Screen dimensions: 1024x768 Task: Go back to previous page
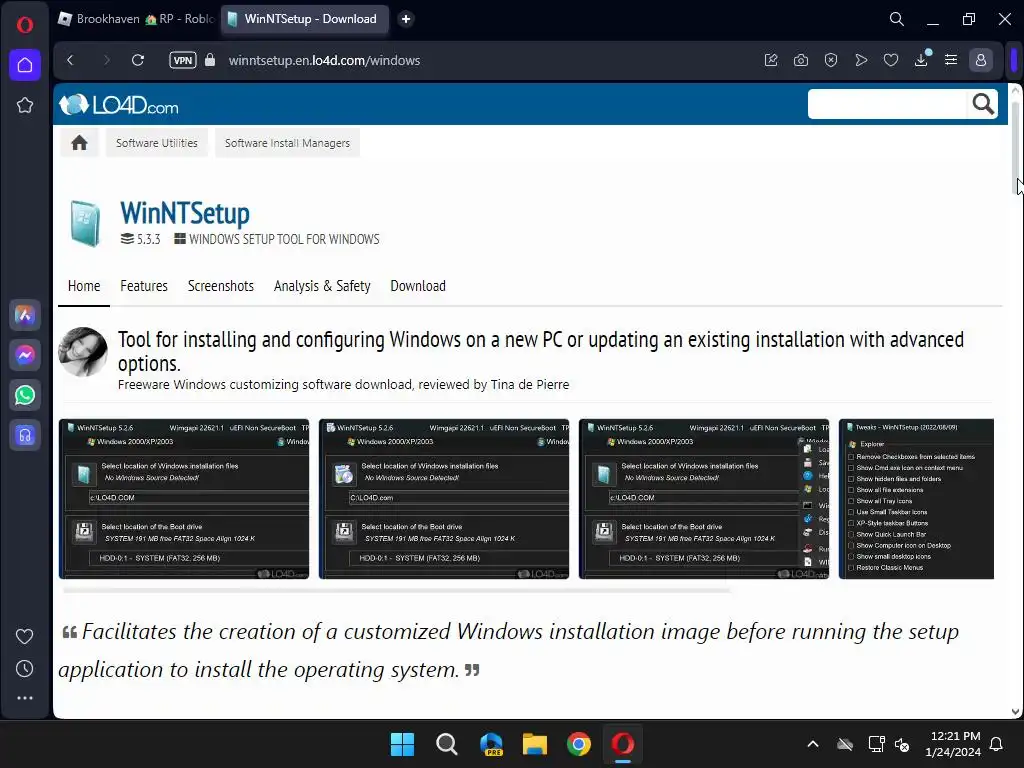tap(71, 60)
